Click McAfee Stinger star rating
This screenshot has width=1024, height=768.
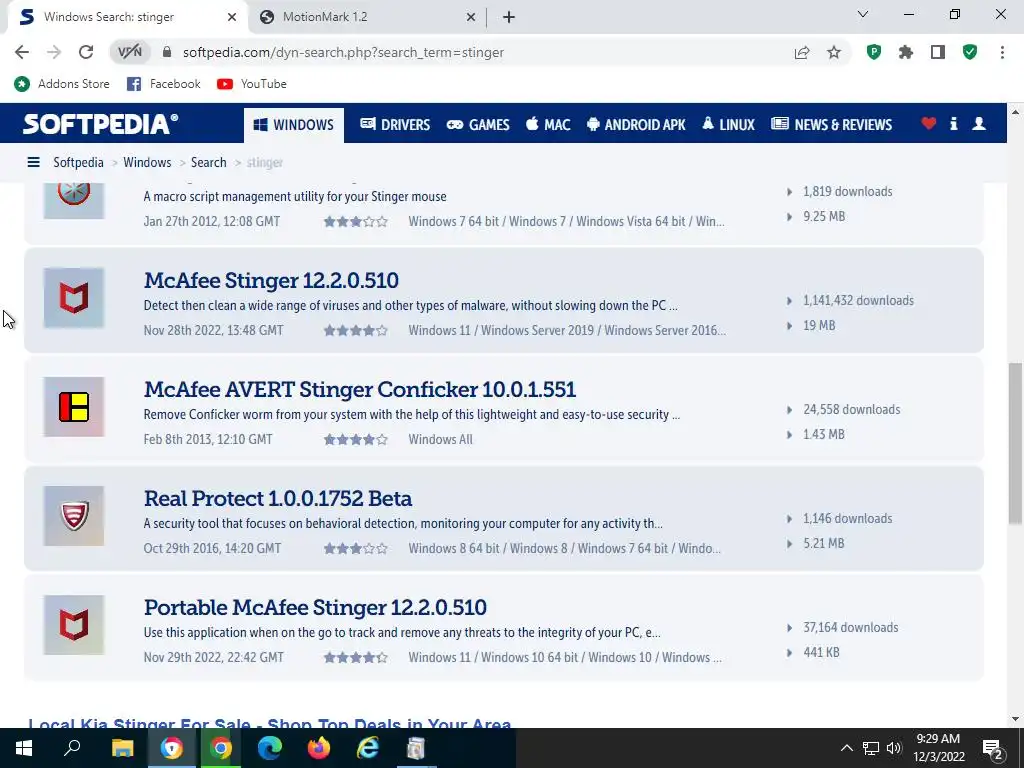tap(356, 330)
